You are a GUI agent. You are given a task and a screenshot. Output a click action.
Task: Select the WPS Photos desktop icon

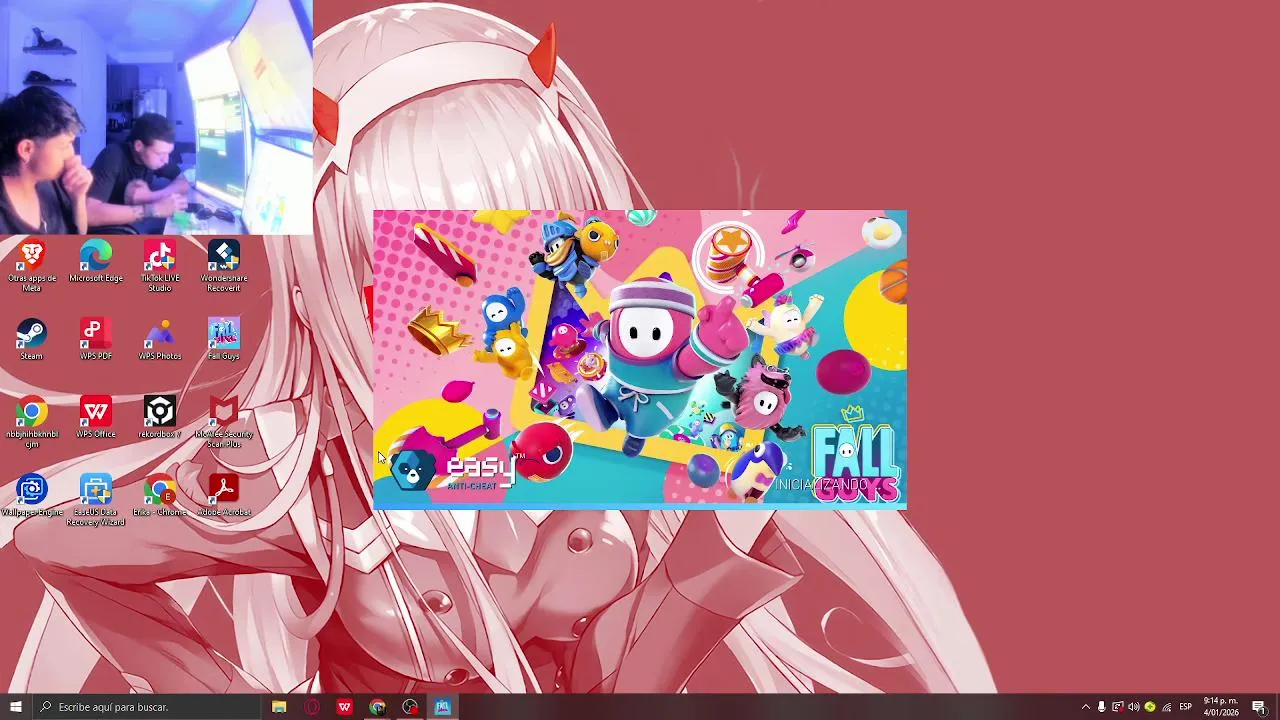pos(160,340)
